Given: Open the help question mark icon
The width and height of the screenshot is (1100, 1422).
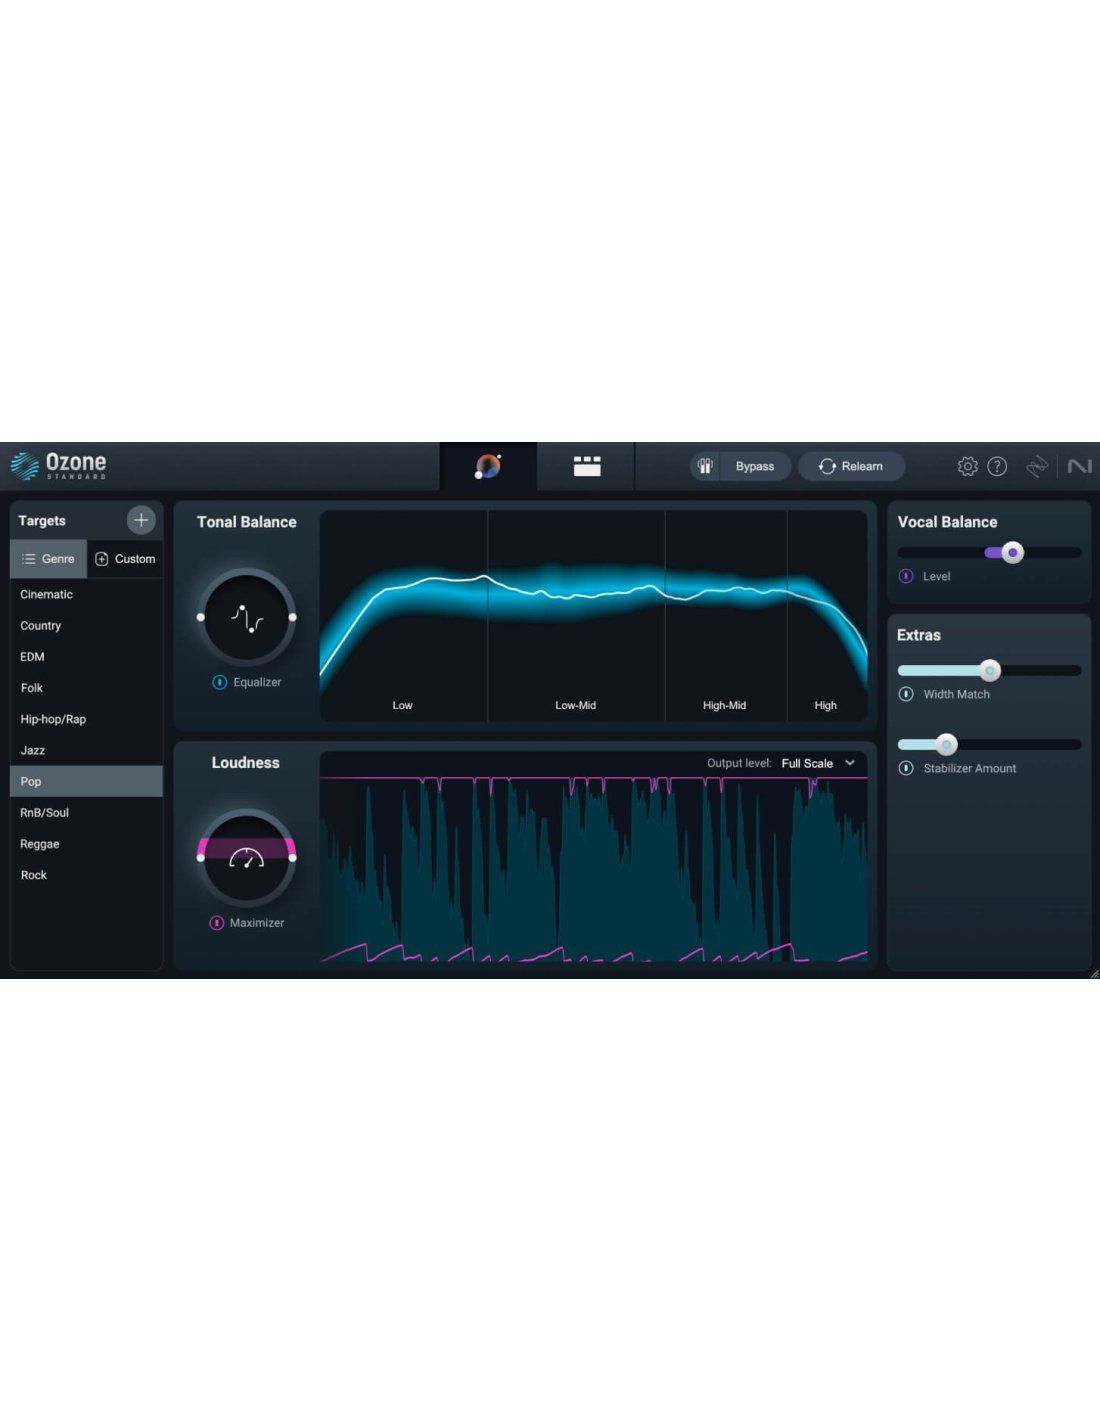Looking at the screenshot, I should coord(997,466).
